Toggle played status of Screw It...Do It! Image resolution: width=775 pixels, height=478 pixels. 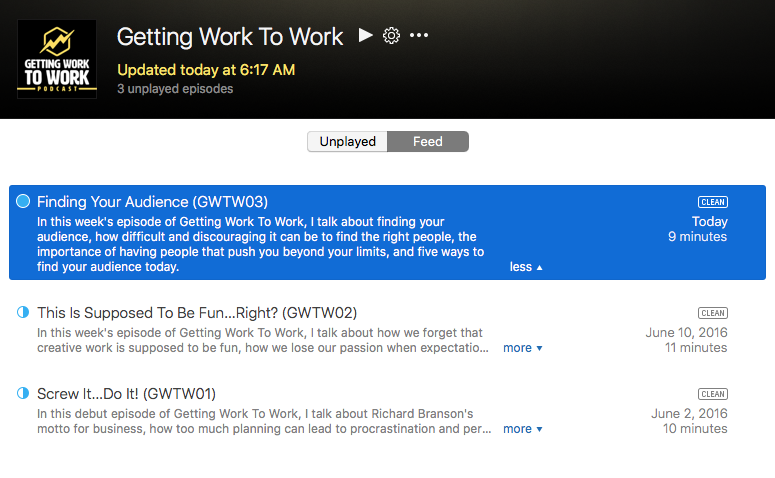(x=23, y=393)
